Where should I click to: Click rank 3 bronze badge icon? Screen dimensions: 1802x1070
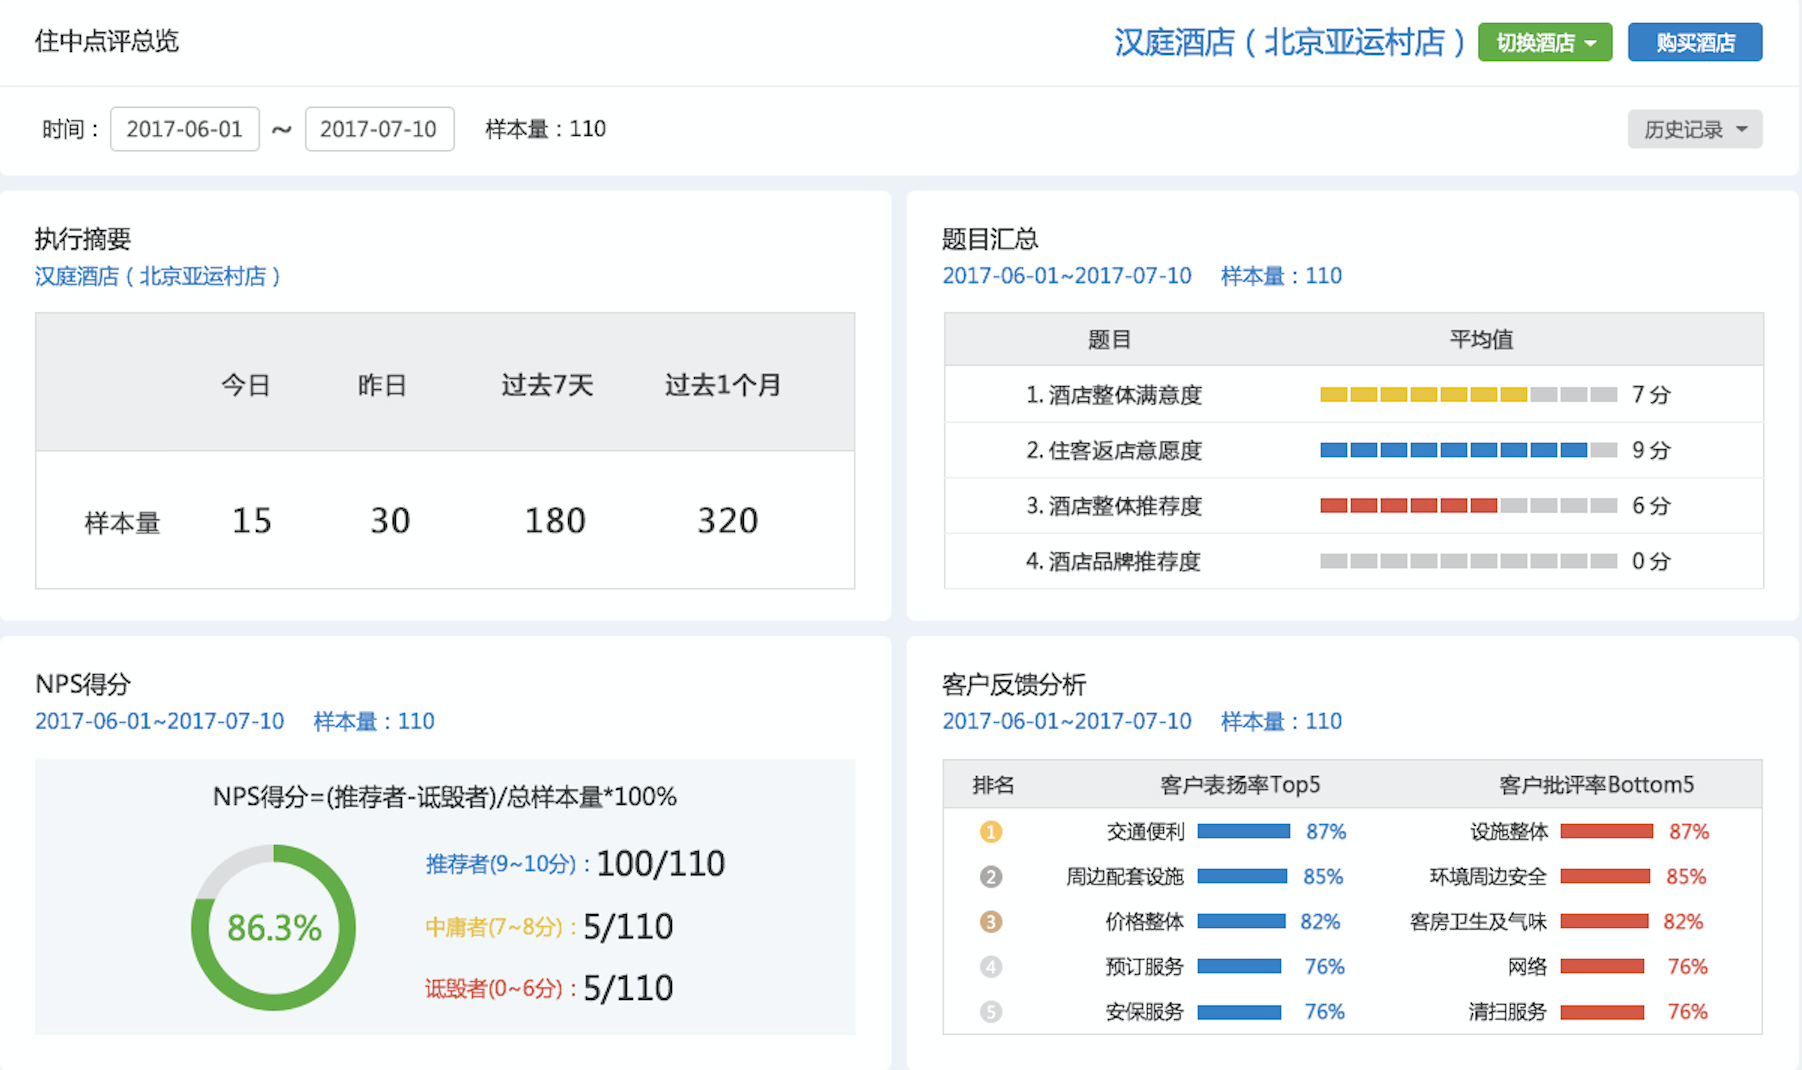pyautogui.click(x=991, y=922)
